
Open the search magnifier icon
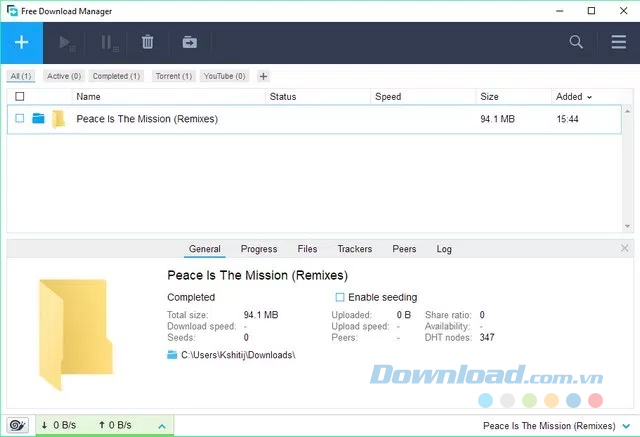[576, 42]
